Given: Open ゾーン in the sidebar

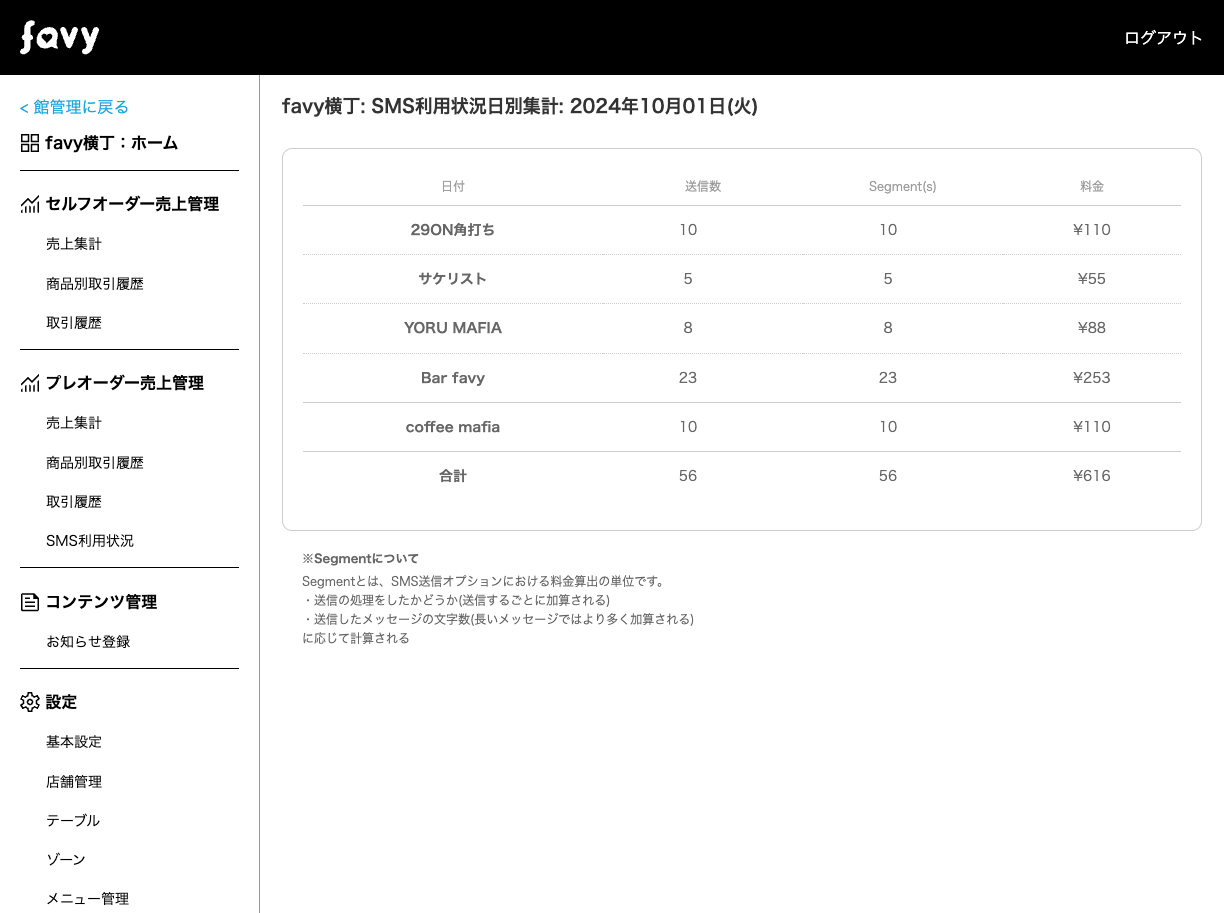Looking at the screenshot, I should [66, 859].
